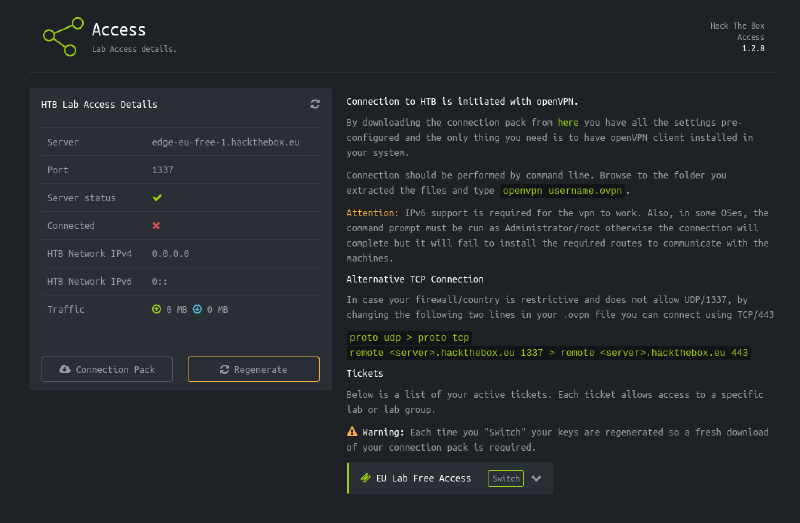Click the version number 1.2.8
The width and height of the screenshot is (800, 523).
click(753, 48)
